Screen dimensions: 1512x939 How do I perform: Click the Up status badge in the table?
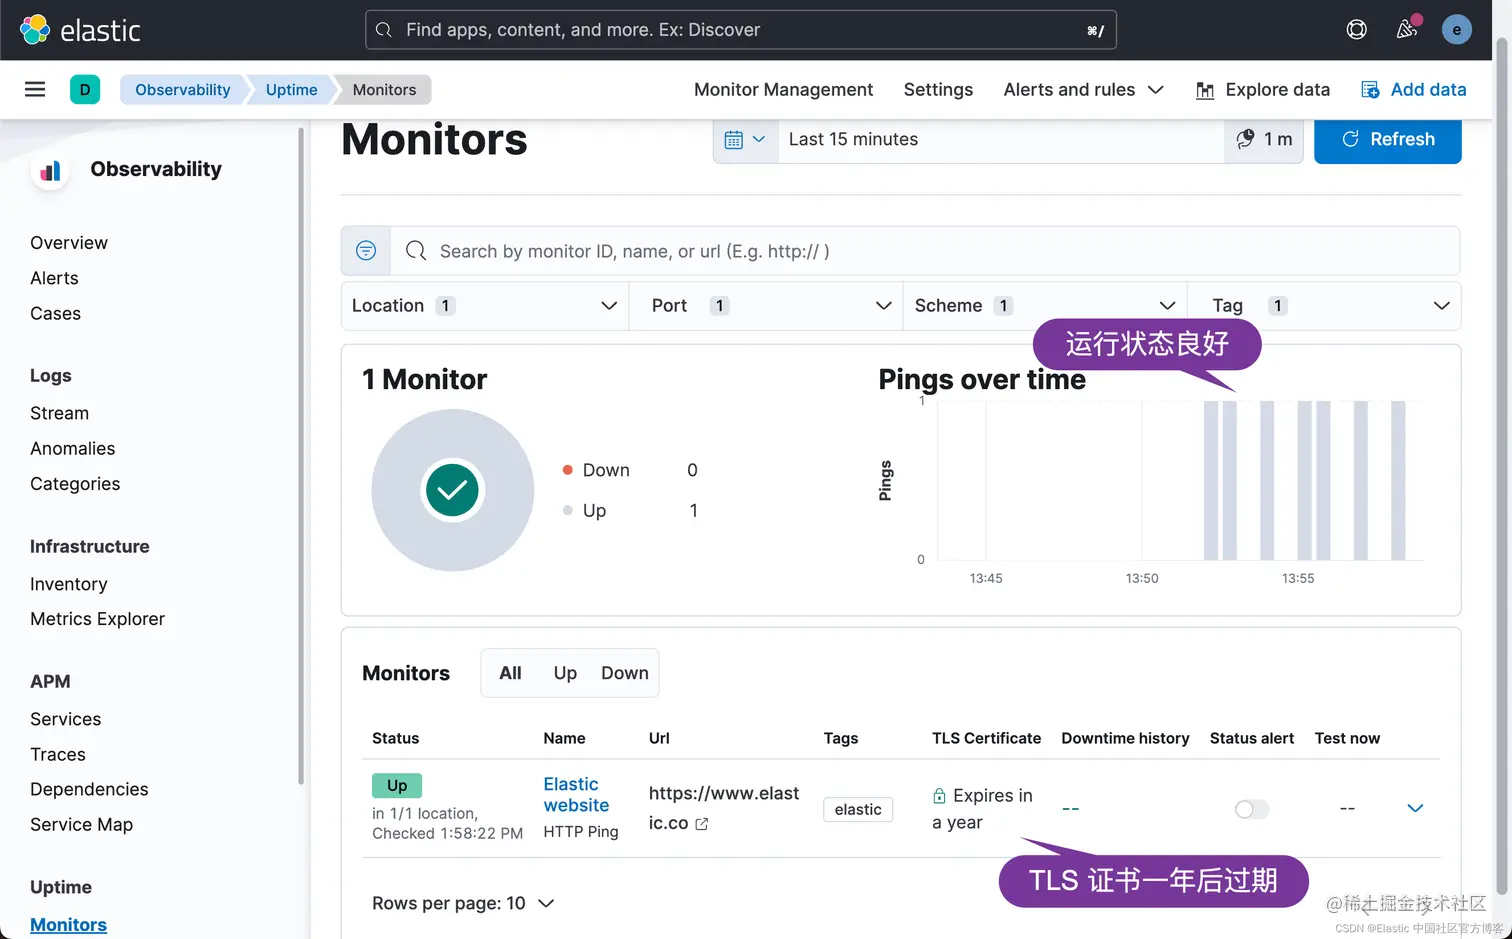[x=397, y=785]
